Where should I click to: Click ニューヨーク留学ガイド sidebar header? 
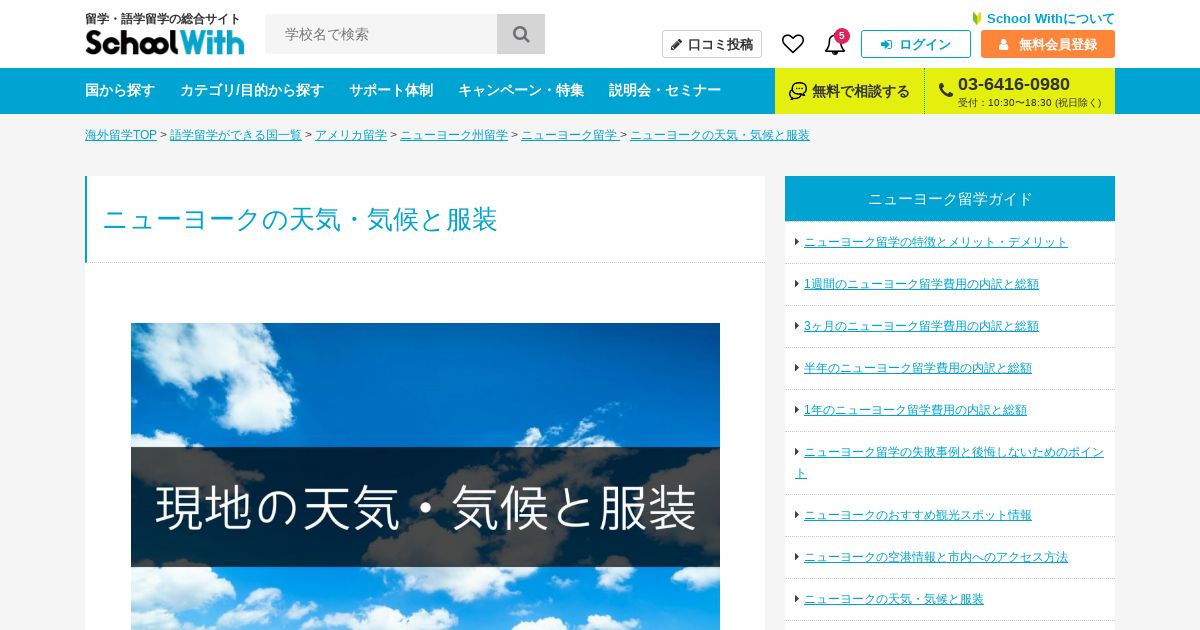point(950,199)
